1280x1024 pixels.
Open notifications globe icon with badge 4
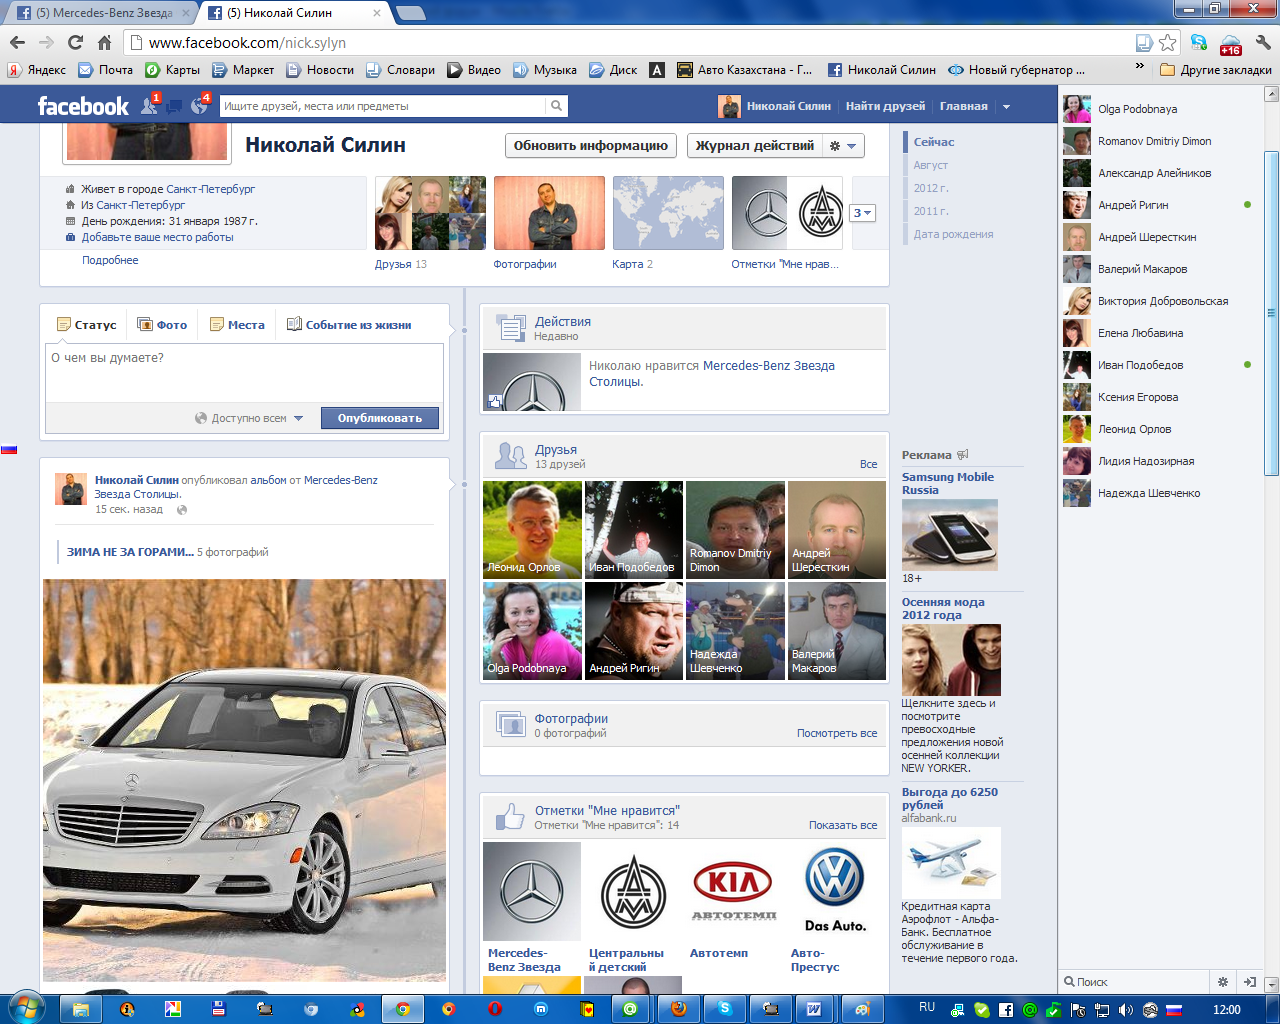[199, 106]
